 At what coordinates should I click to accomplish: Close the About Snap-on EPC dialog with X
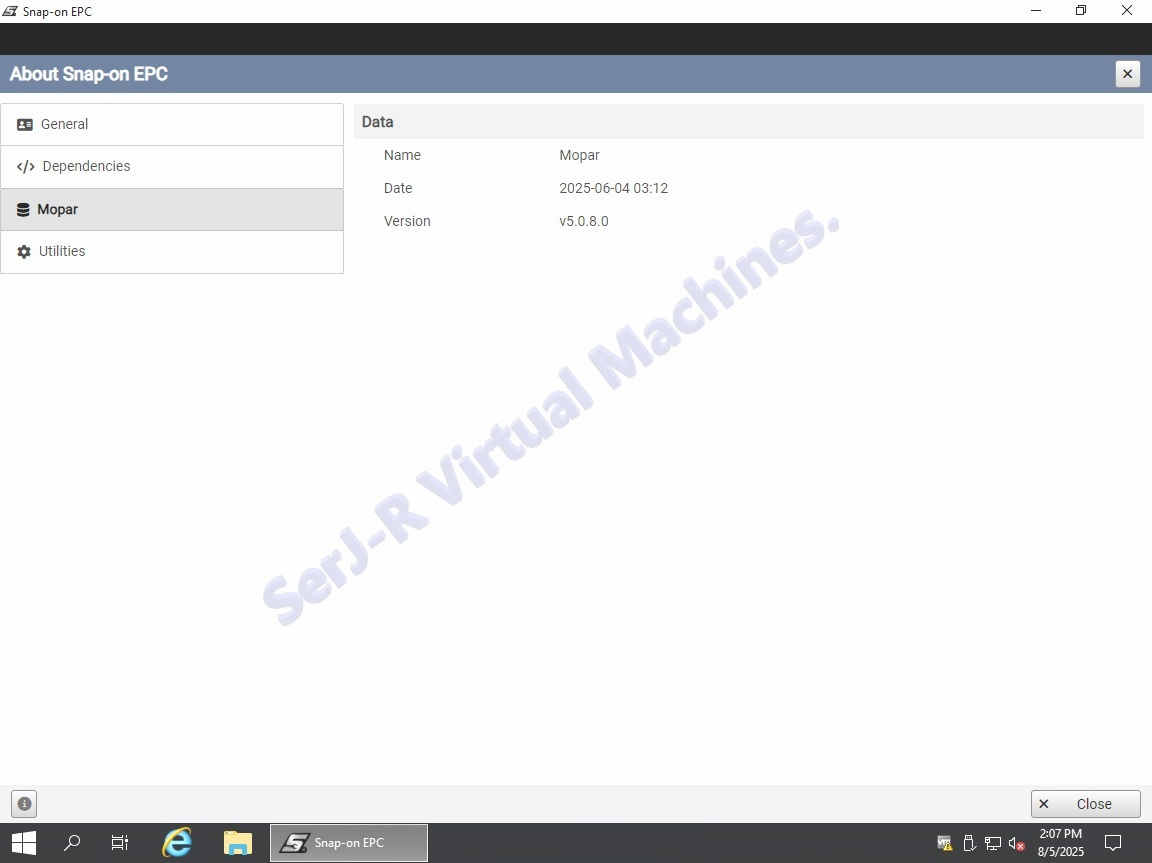tap(1127, 74)
